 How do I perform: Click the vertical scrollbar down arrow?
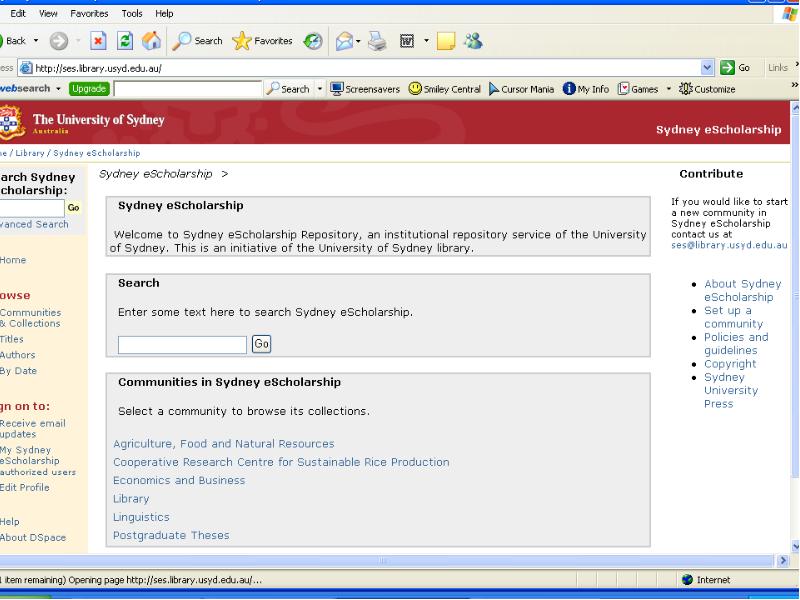795,546
